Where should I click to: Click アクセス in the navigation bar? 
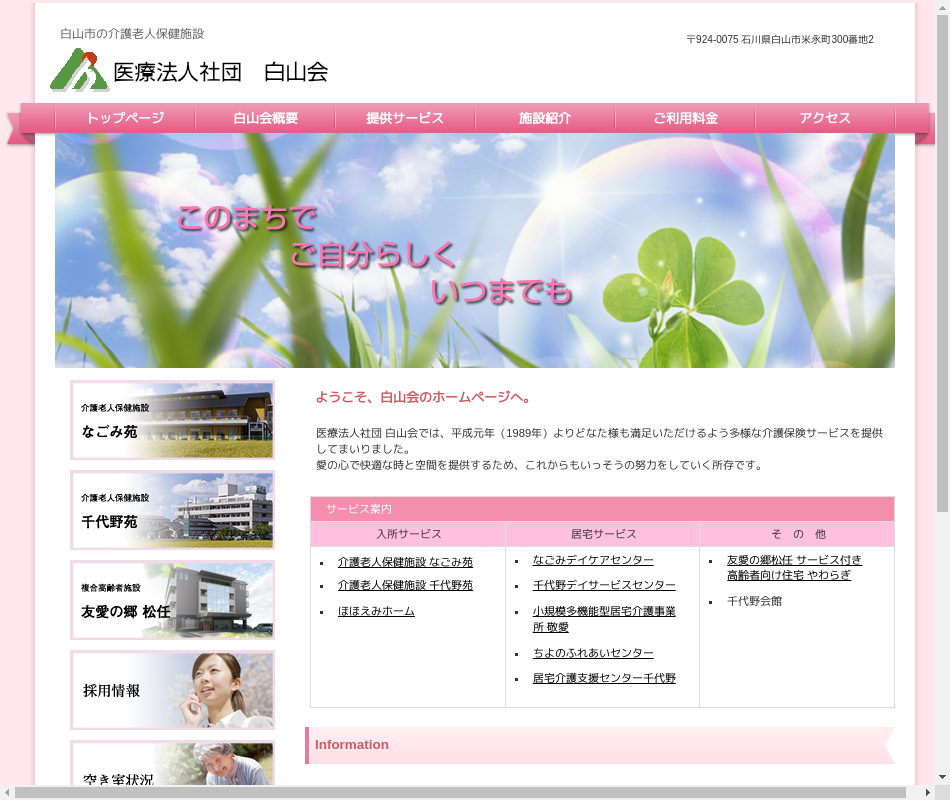coord(825,118)
